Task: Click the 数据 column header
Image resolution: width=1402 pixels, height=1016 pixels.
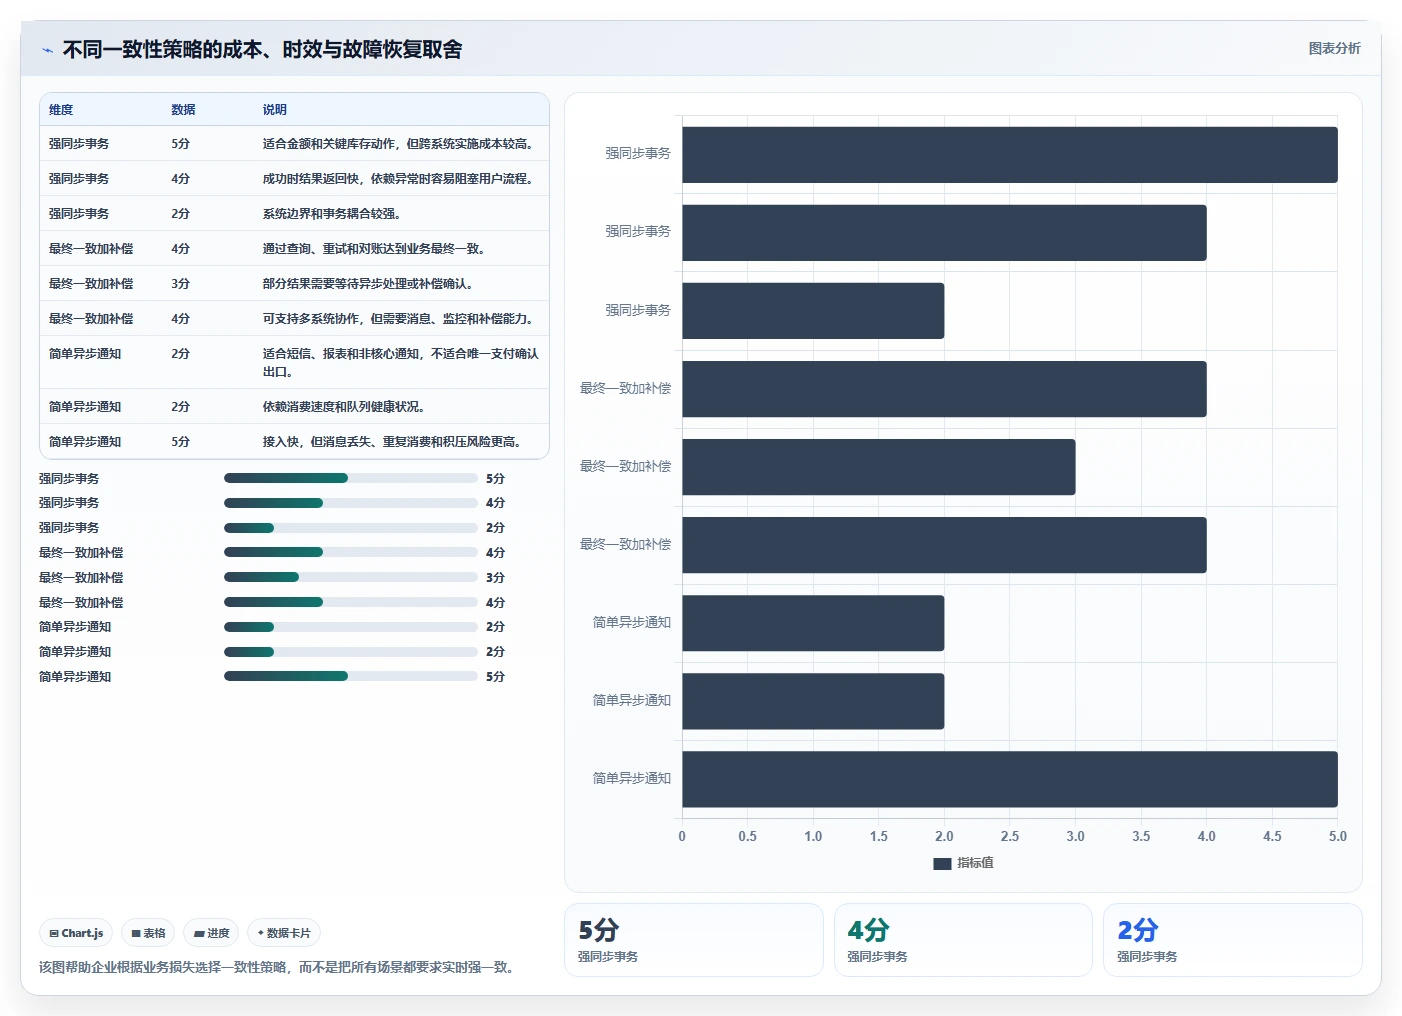Action: (183, 110)
